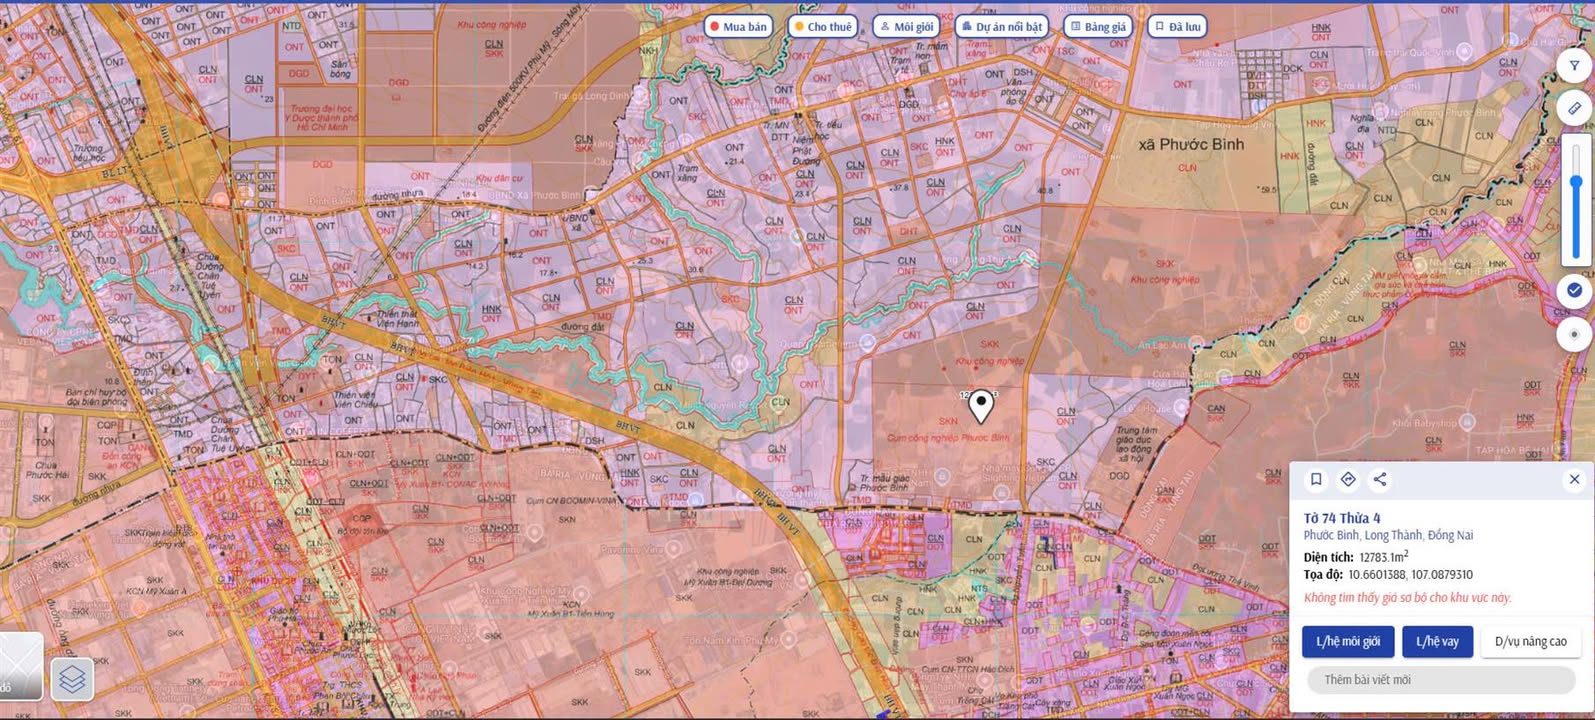
Task: Open the map layers stack icon
Action: click(72, 679)
